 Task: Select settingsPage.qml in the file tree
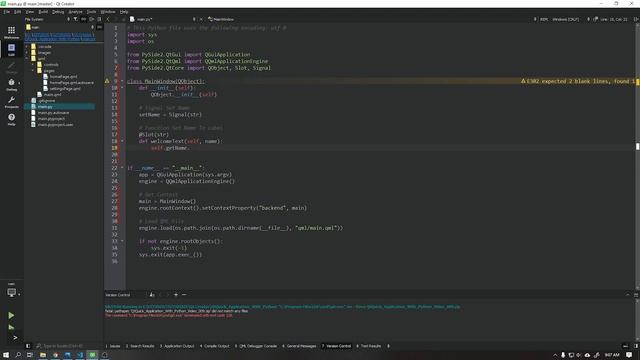pyautogui.click(x=64, y=88)
